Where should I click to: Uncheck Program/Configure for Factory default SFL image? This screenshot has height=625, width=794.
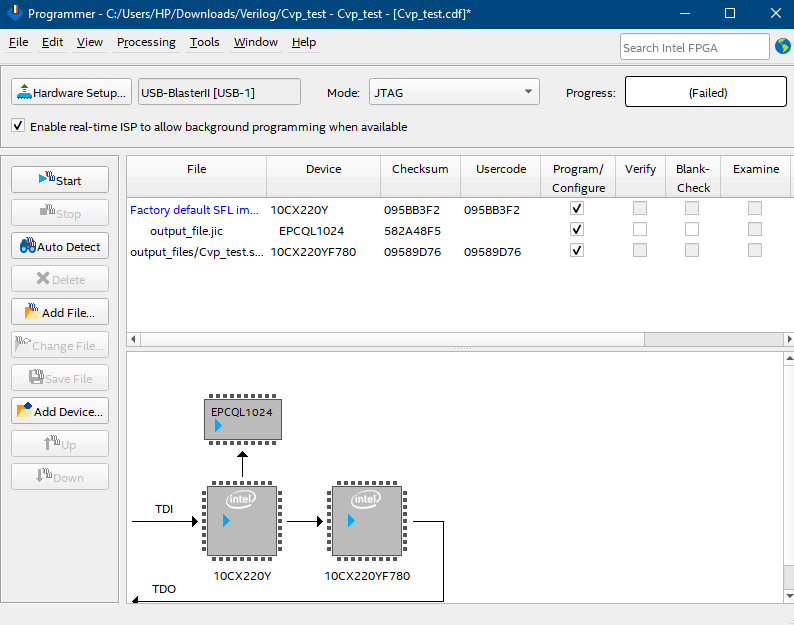point(577,209)
